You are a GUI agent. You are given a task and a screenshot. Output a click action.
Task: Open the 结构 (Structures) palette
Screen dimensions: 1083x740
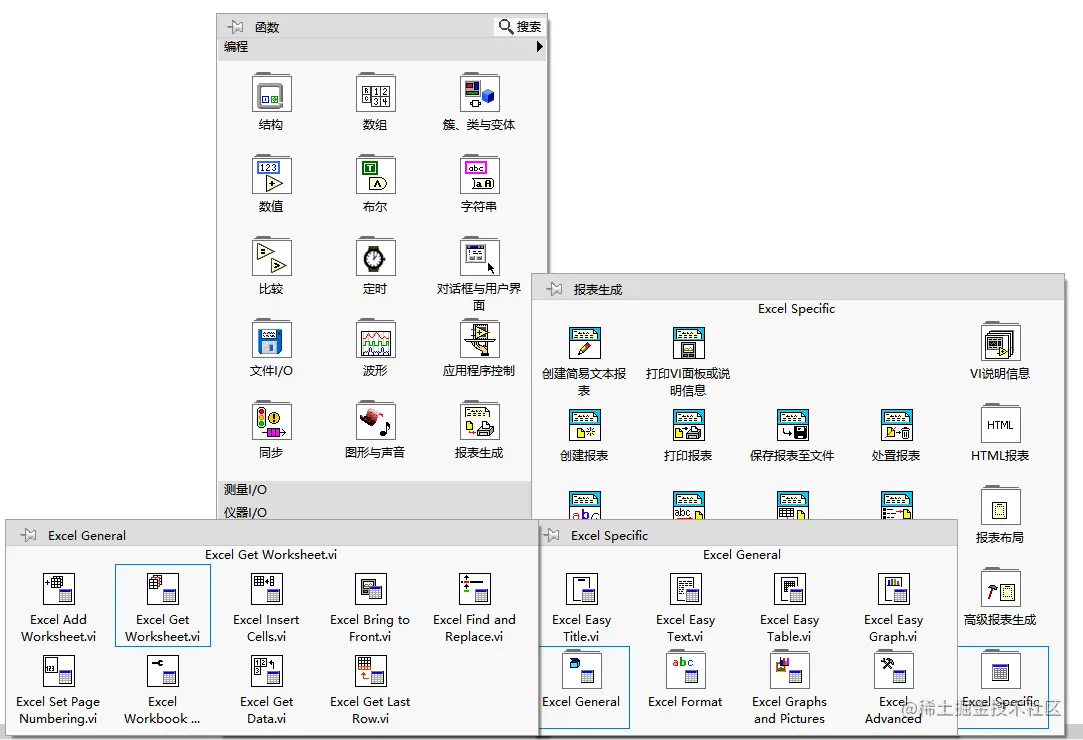tap(271, 94)
